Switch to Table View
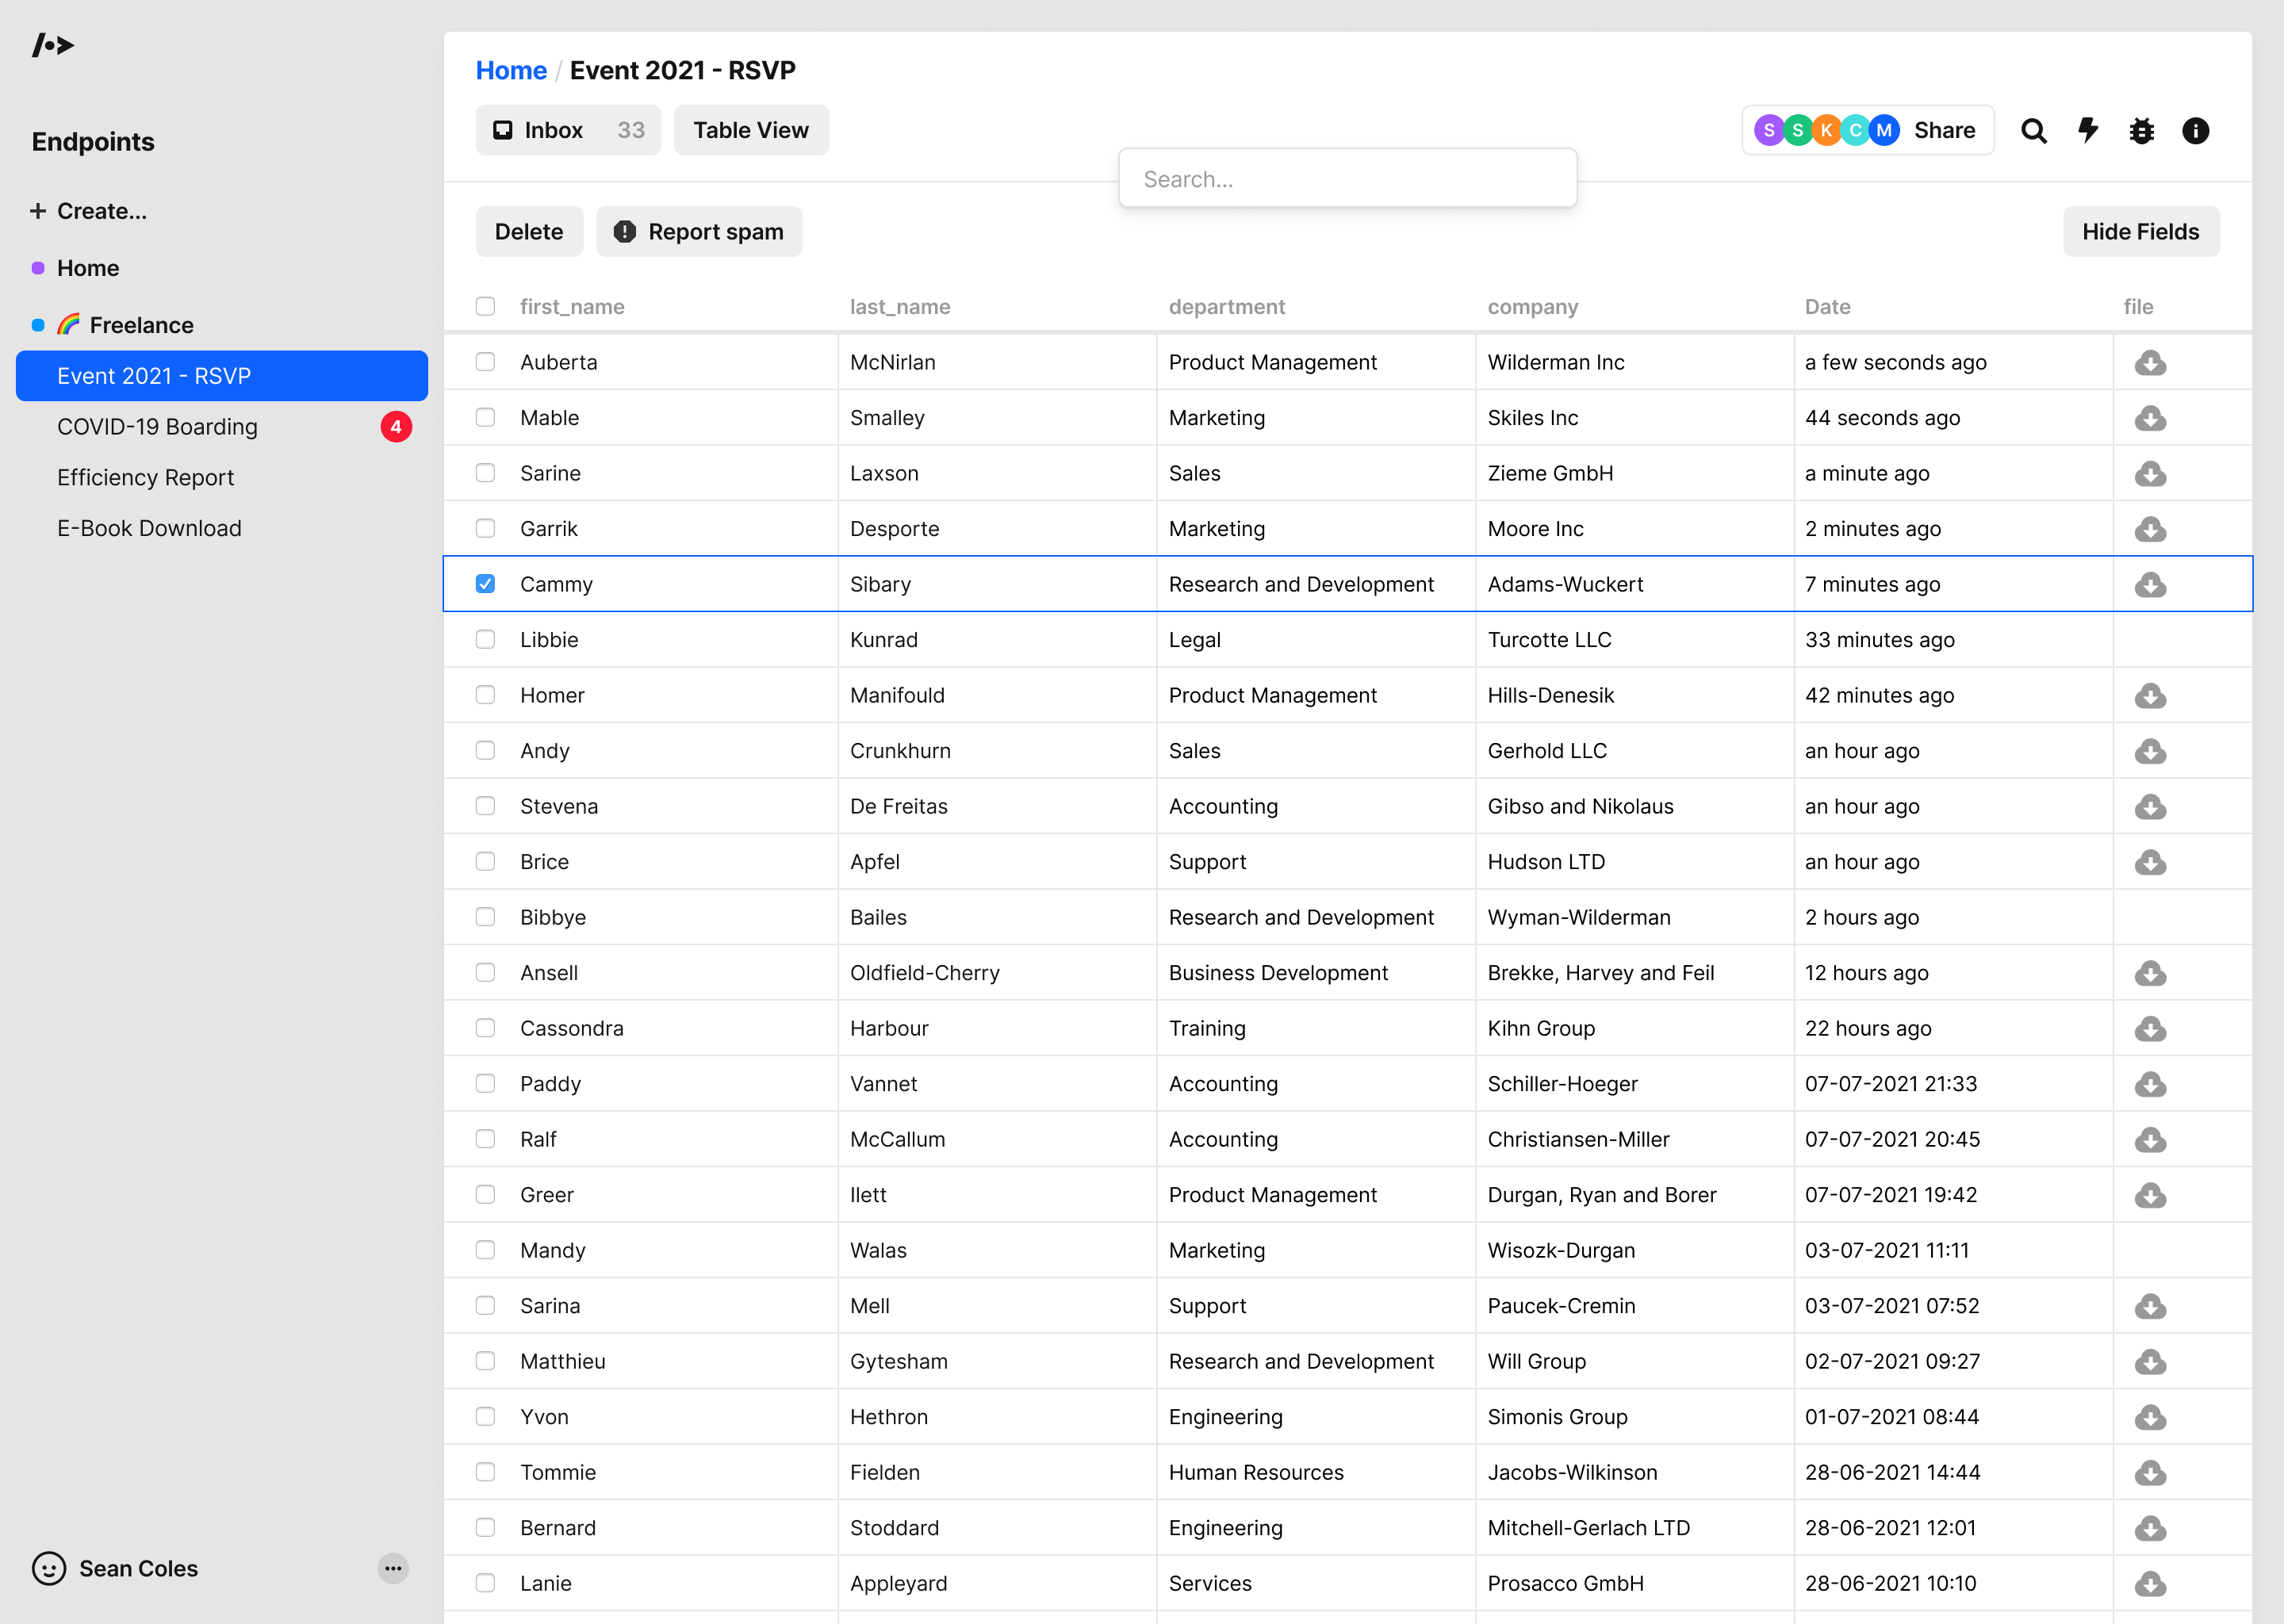 tap(750, 130)
